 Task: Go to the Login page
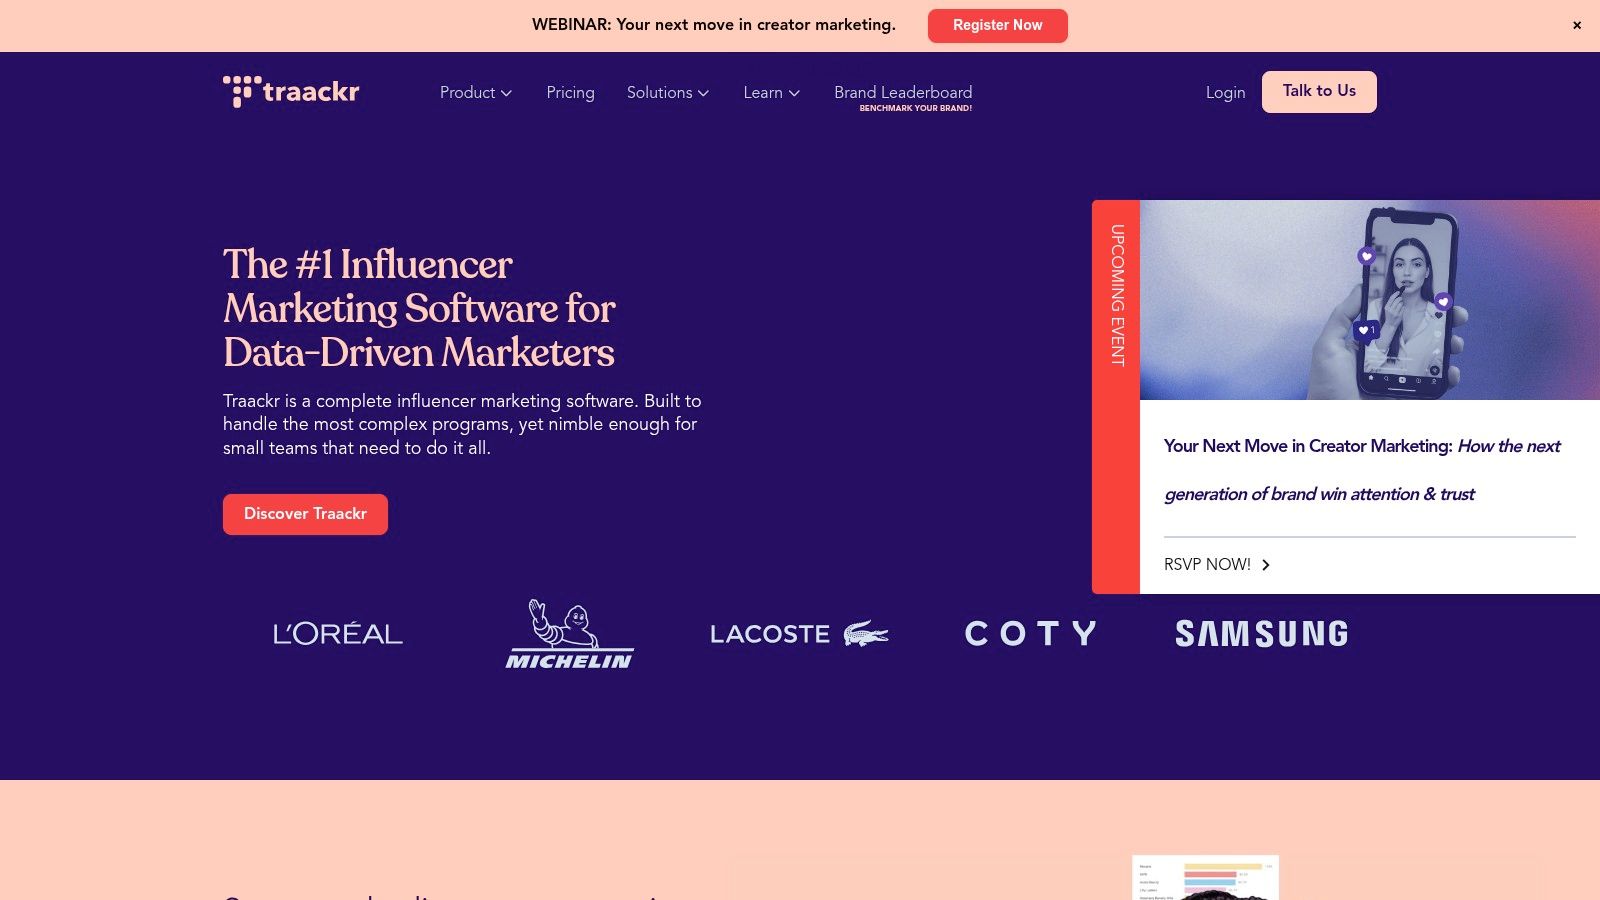(x=1225, y=92)
